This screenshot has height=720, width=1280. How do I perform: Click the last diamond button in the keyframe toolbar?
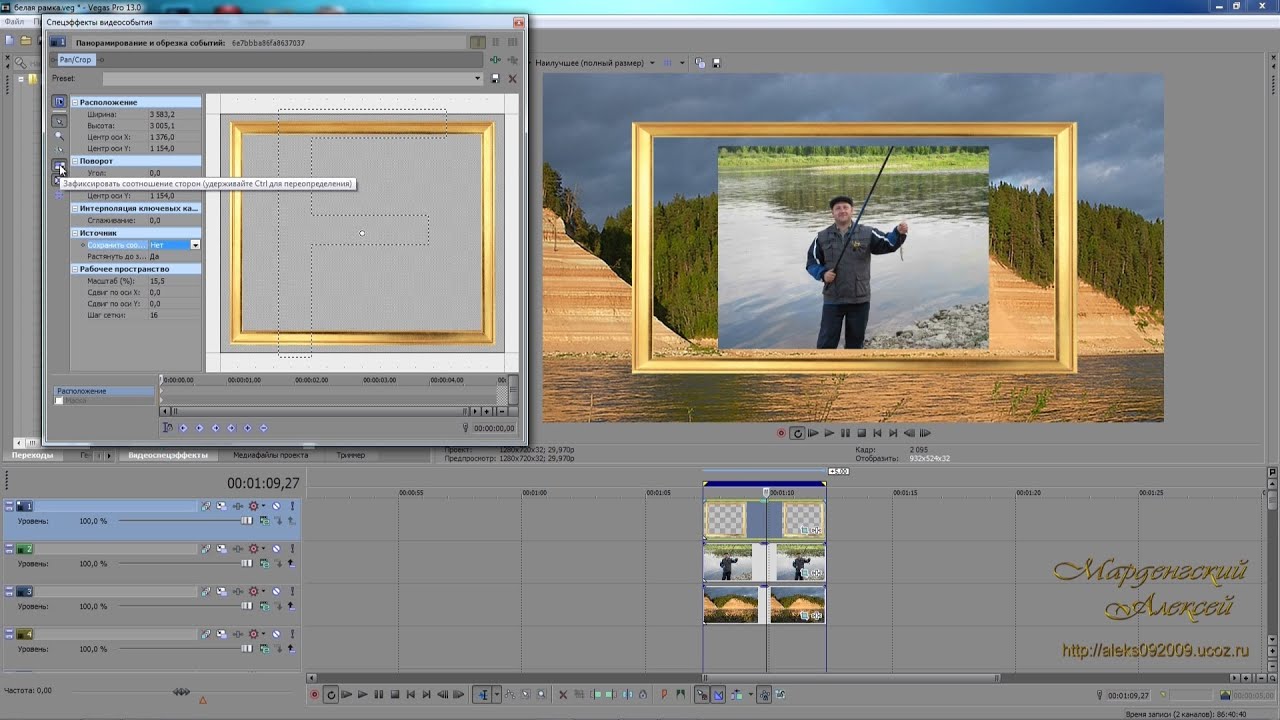pyautogui.click(x=264, y=428)
